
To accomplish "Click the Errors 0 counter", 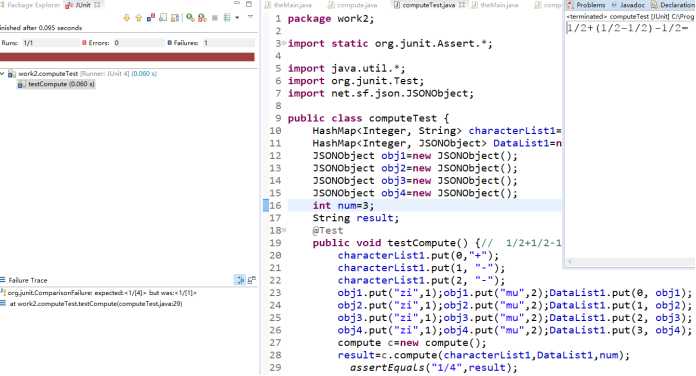I will [x=100, y=43].
